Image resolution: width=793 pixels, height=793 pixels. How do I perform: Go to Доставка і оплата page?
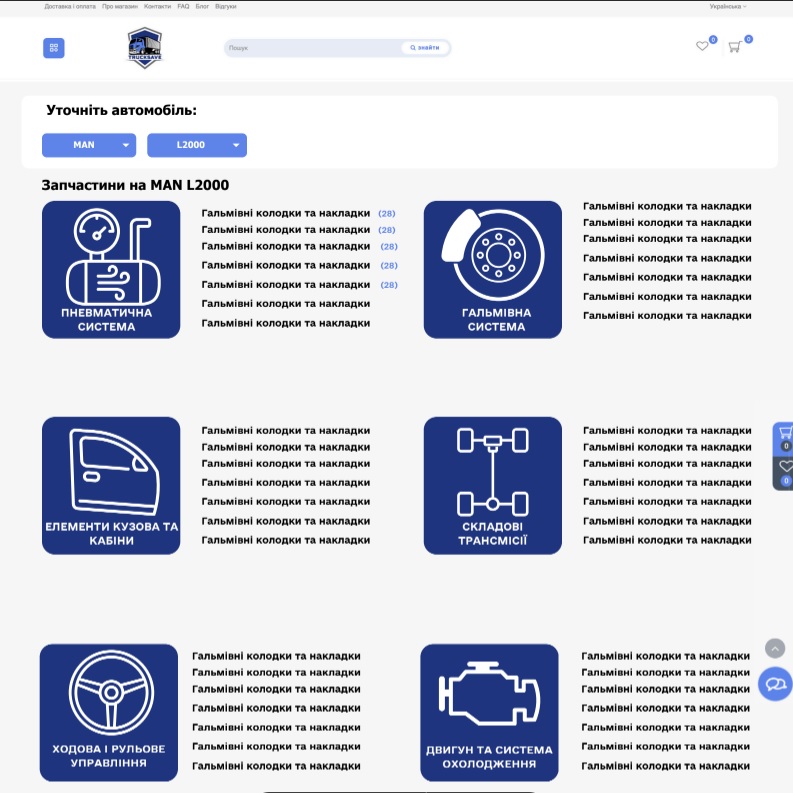(x=69, y=6)
